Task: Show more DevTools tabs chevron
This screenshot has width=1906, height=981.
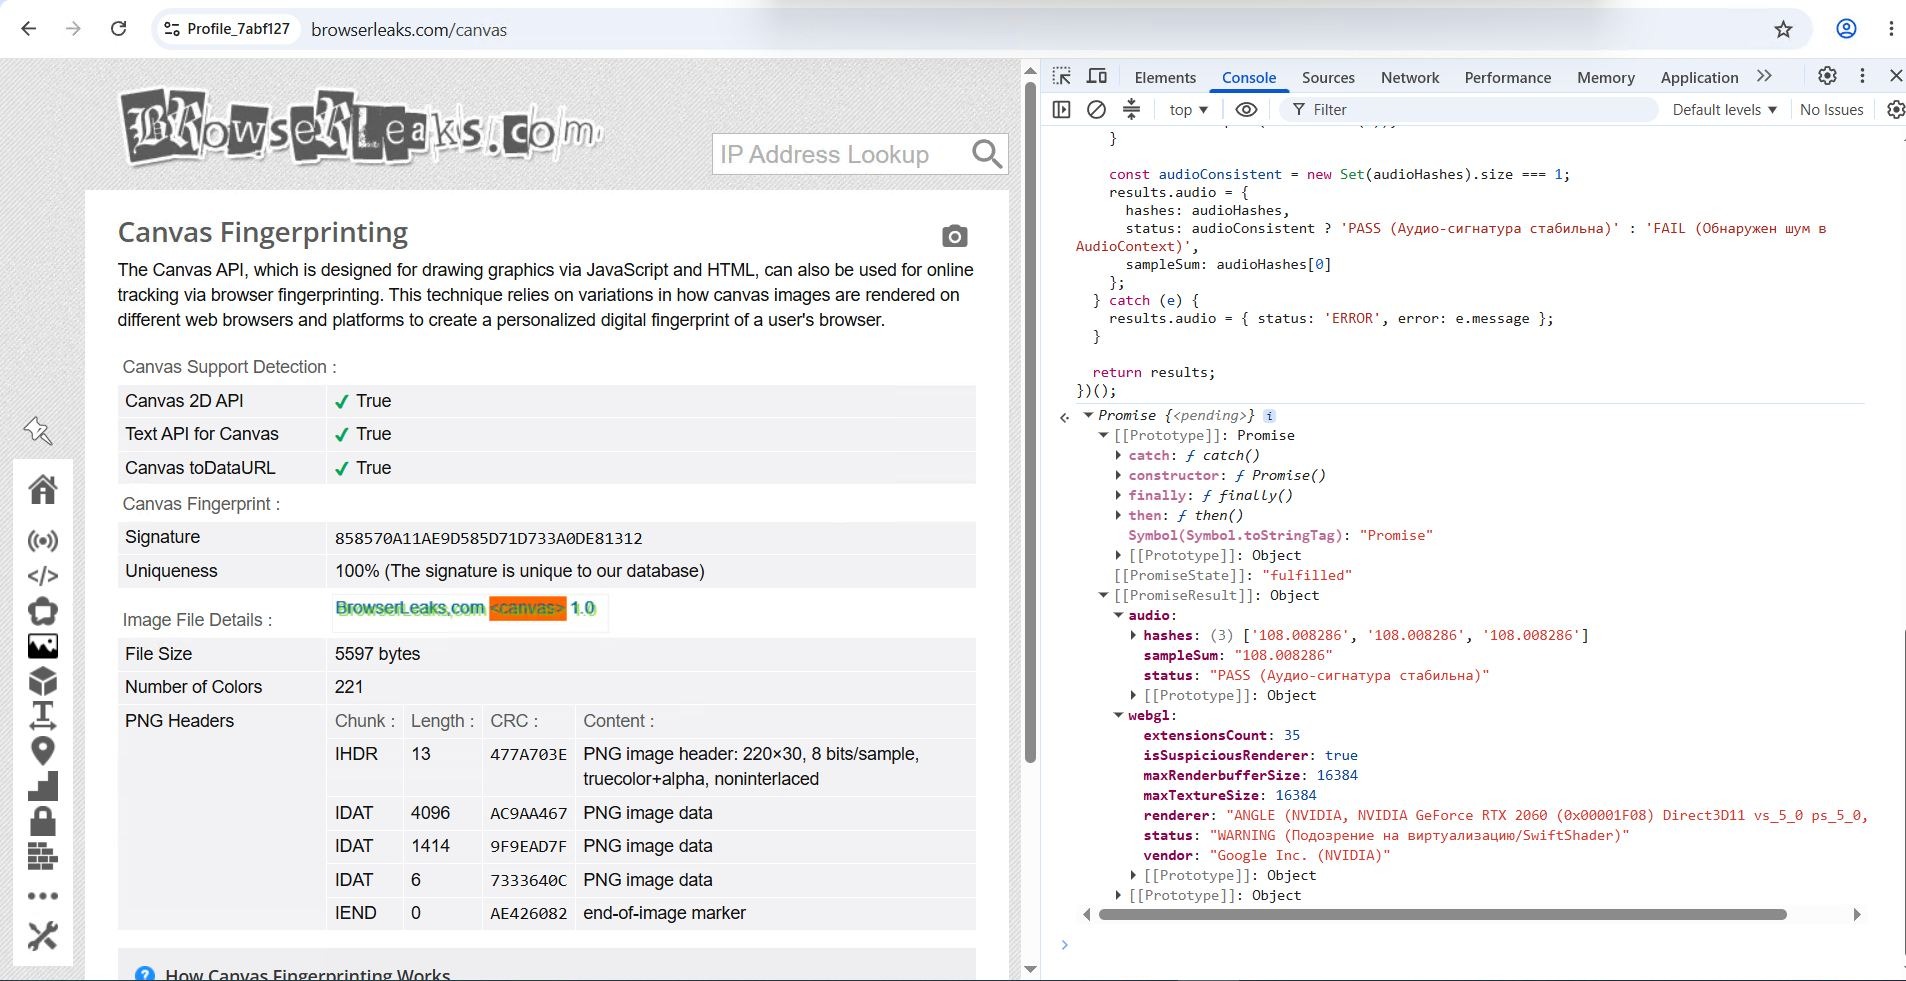Action: click(x=1764, y=76)
